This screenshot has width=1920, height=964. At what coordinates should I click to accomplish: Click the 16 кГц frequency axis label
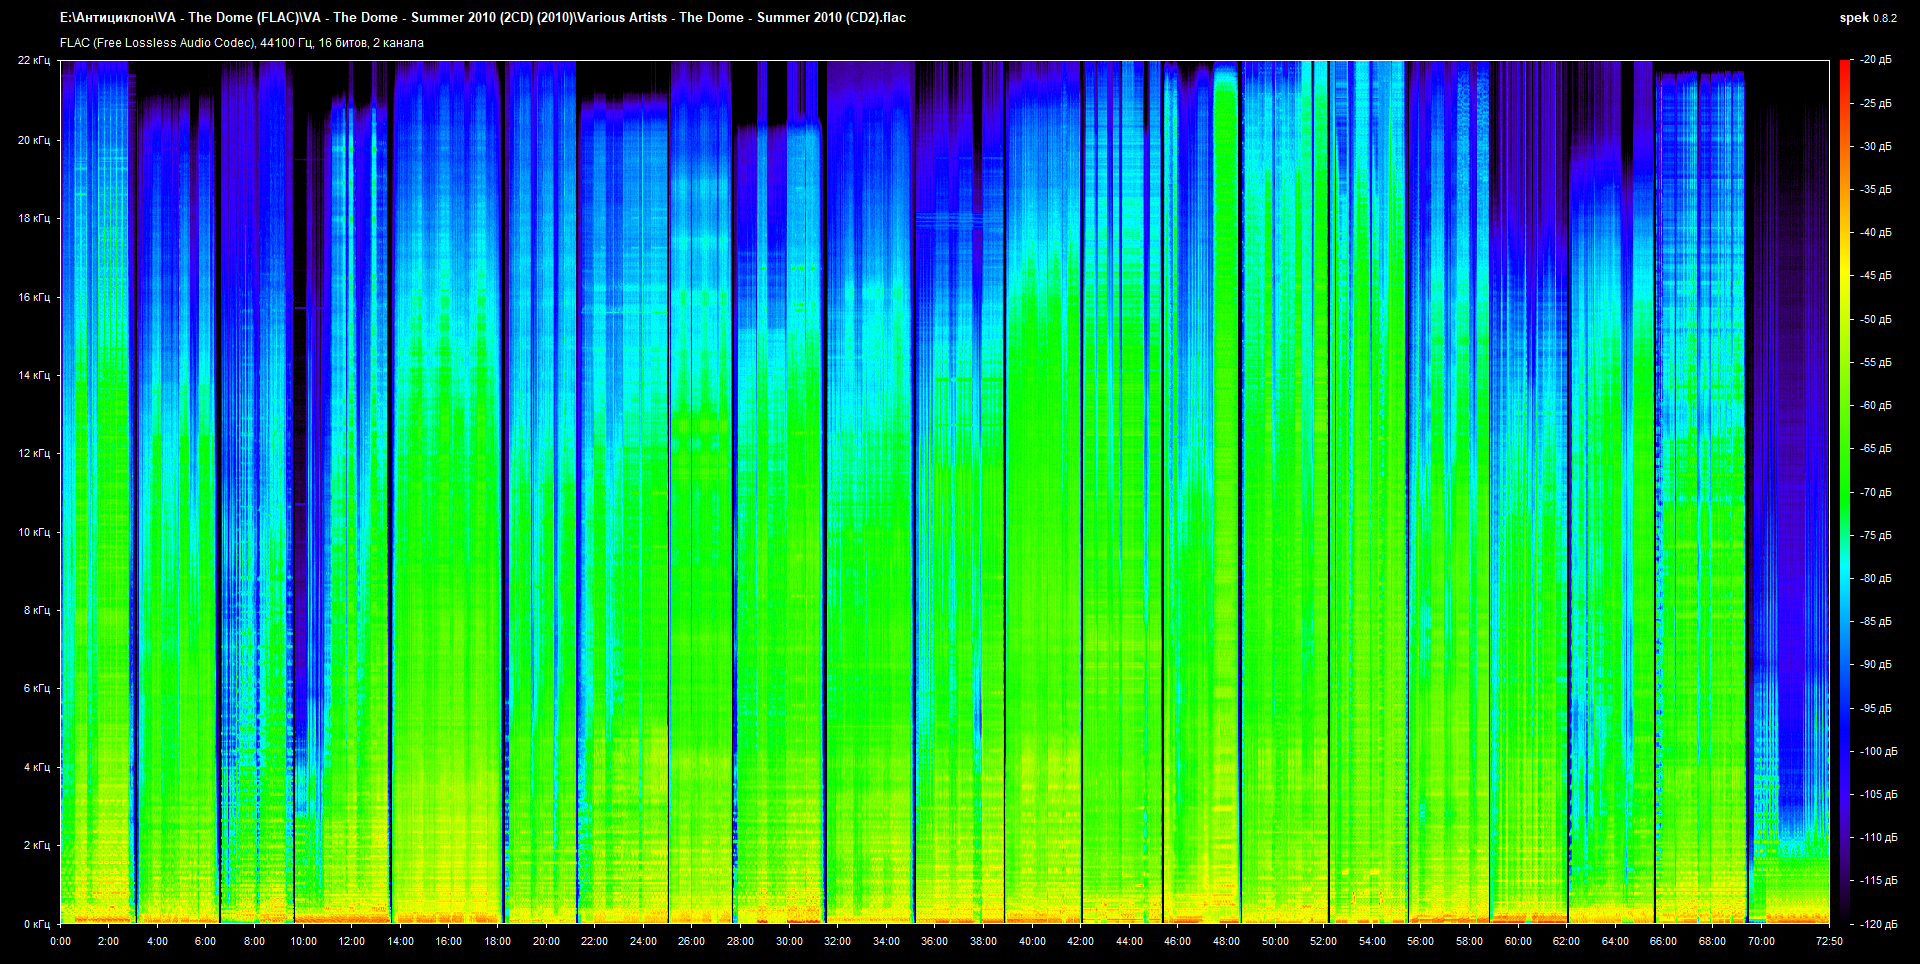click(34, 297)
